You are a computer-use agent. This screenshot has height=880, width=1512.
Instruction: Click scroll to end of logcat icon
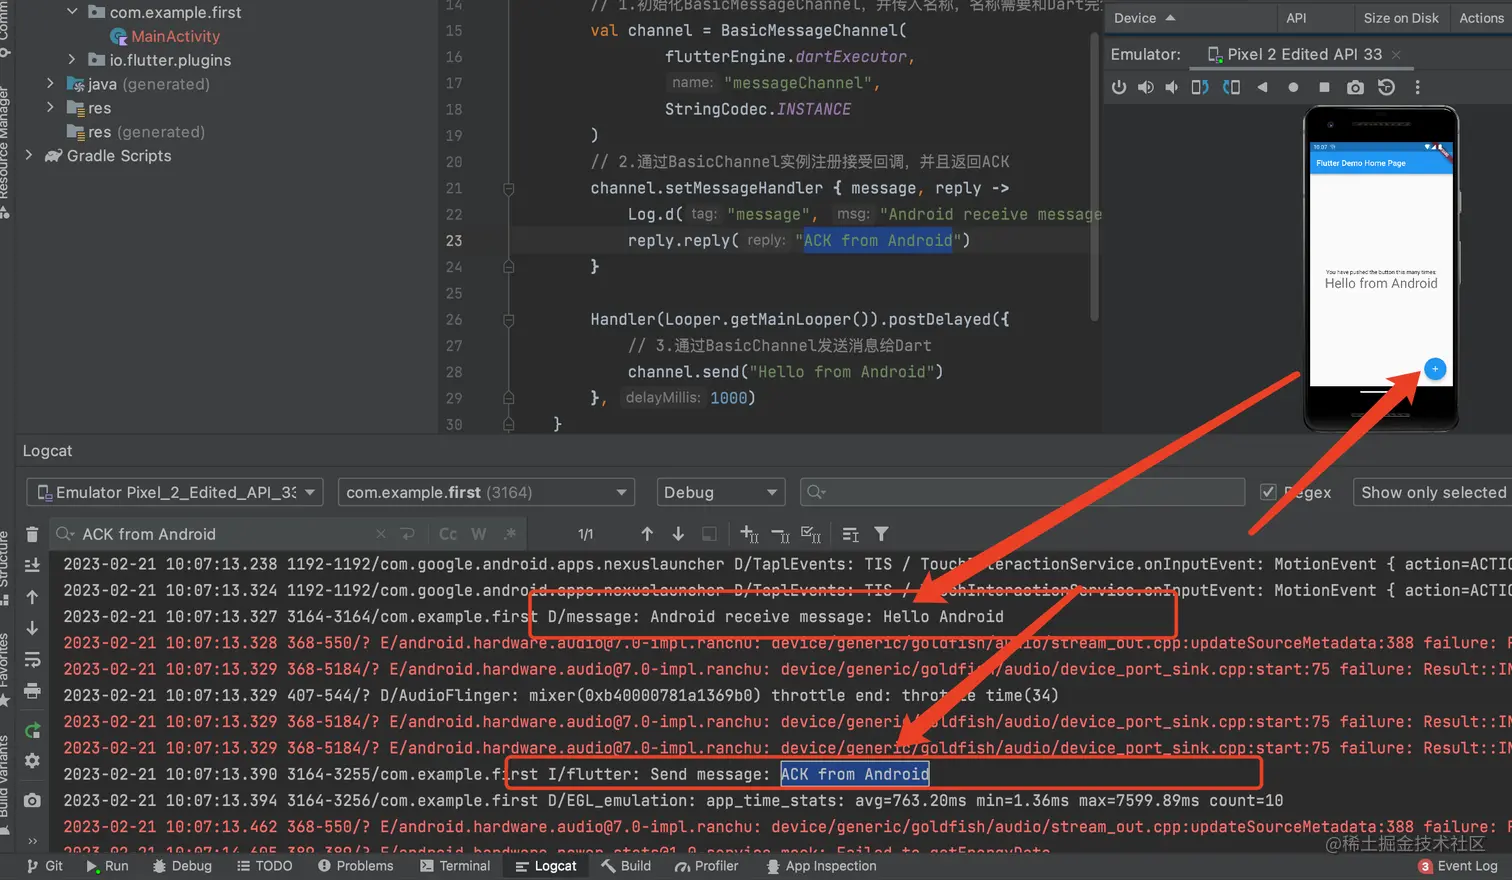click(32, 565)
